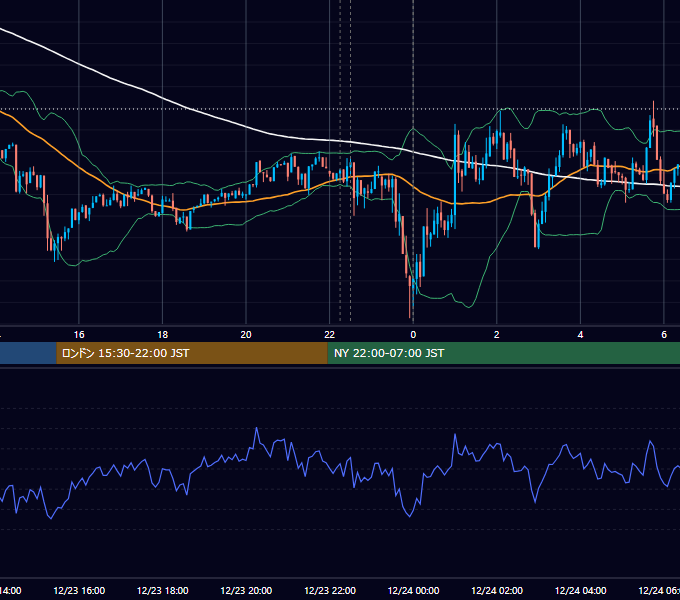
Task: Click the 22 hour axis label
Action: tap(330, 335)
